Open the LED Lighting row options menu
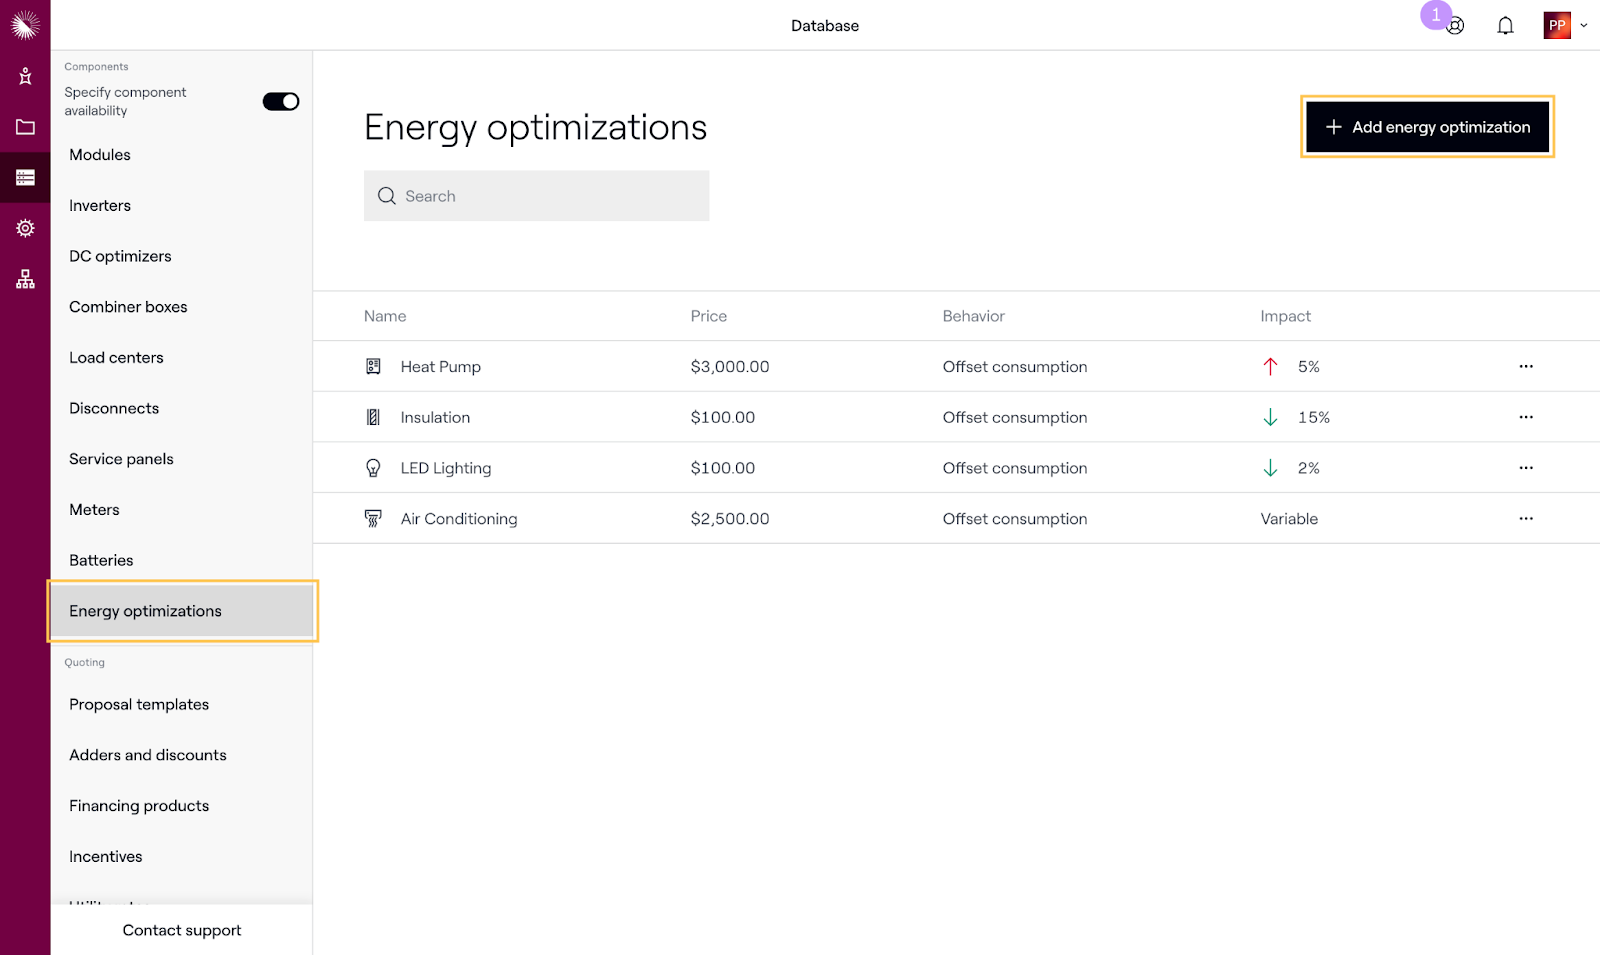The image size is (1600, 955). (1526, 468)
